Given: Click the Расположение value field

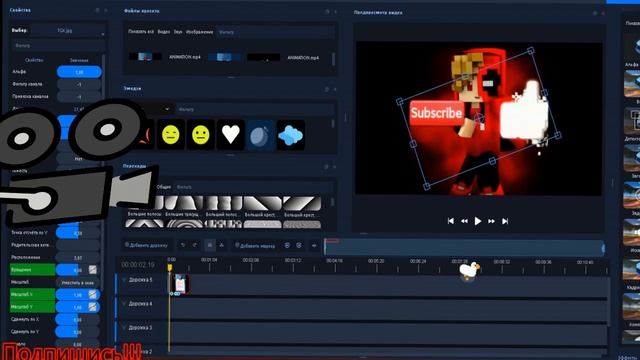Looking at the screenshot, I should pos(78,258).
